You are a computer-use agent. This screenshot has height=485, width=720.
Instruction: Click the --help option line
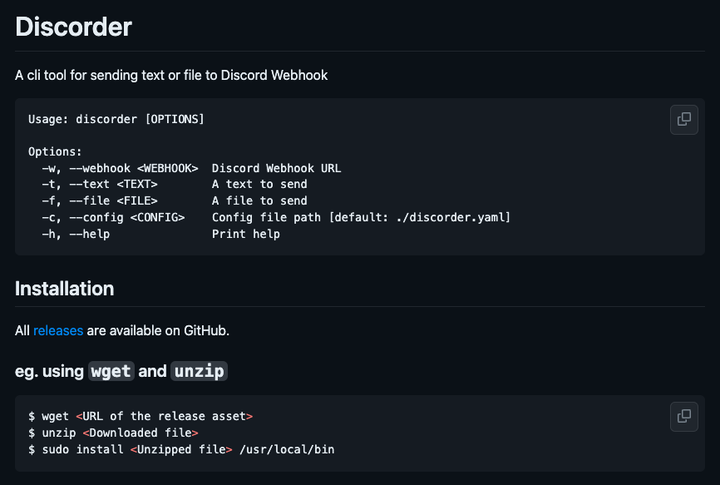[x=160, y=234]
